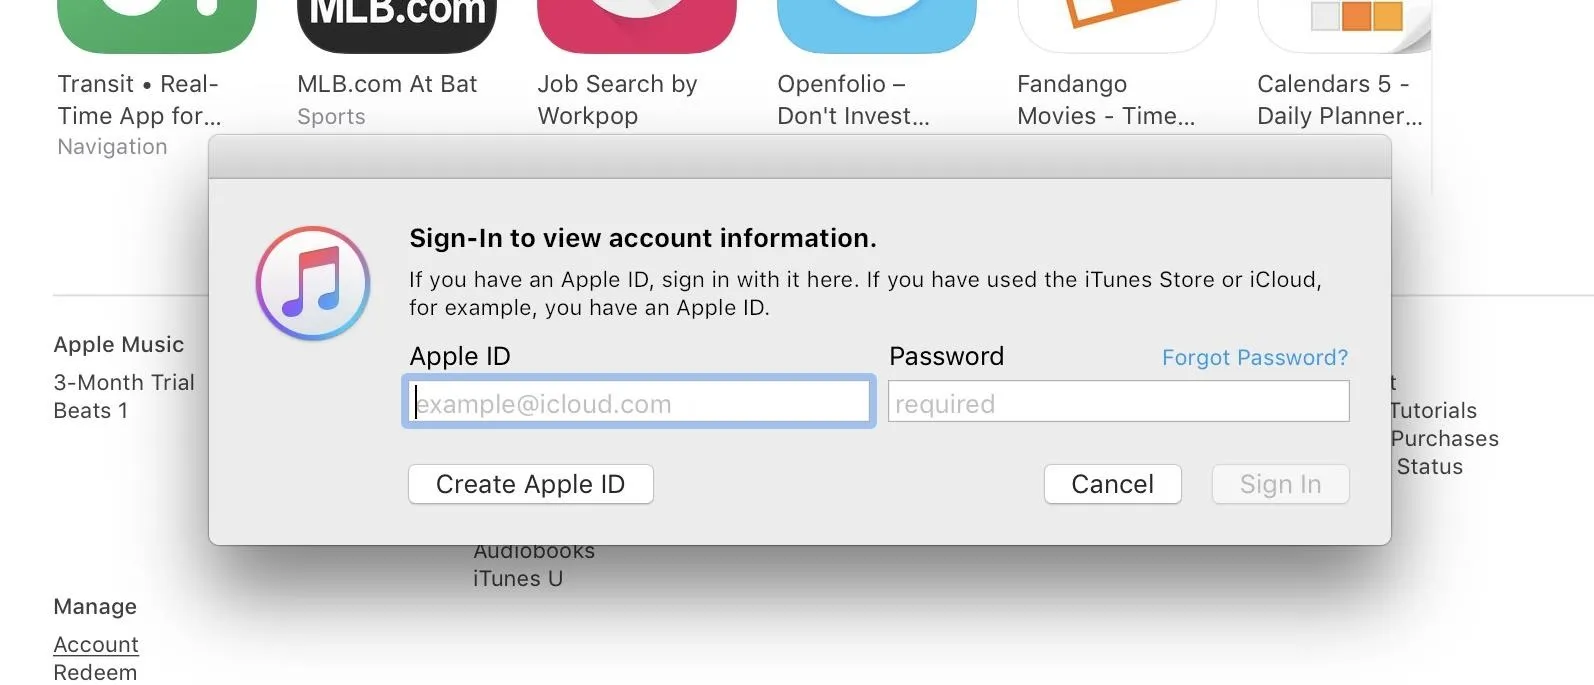Click into the Password field
Screen dimensions: 1594x685
[1118, 403]
